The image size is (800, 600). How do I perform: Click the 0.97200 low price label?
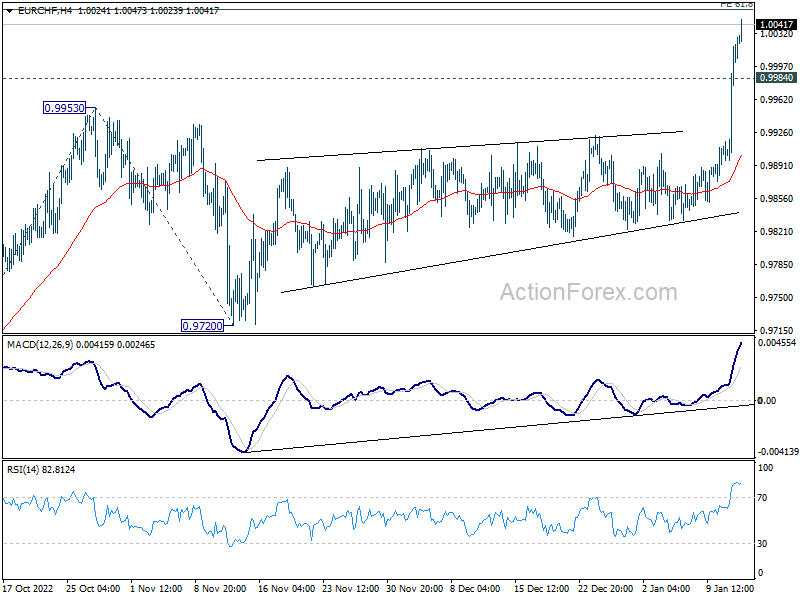pyautogui.click(x=203, y=326)
